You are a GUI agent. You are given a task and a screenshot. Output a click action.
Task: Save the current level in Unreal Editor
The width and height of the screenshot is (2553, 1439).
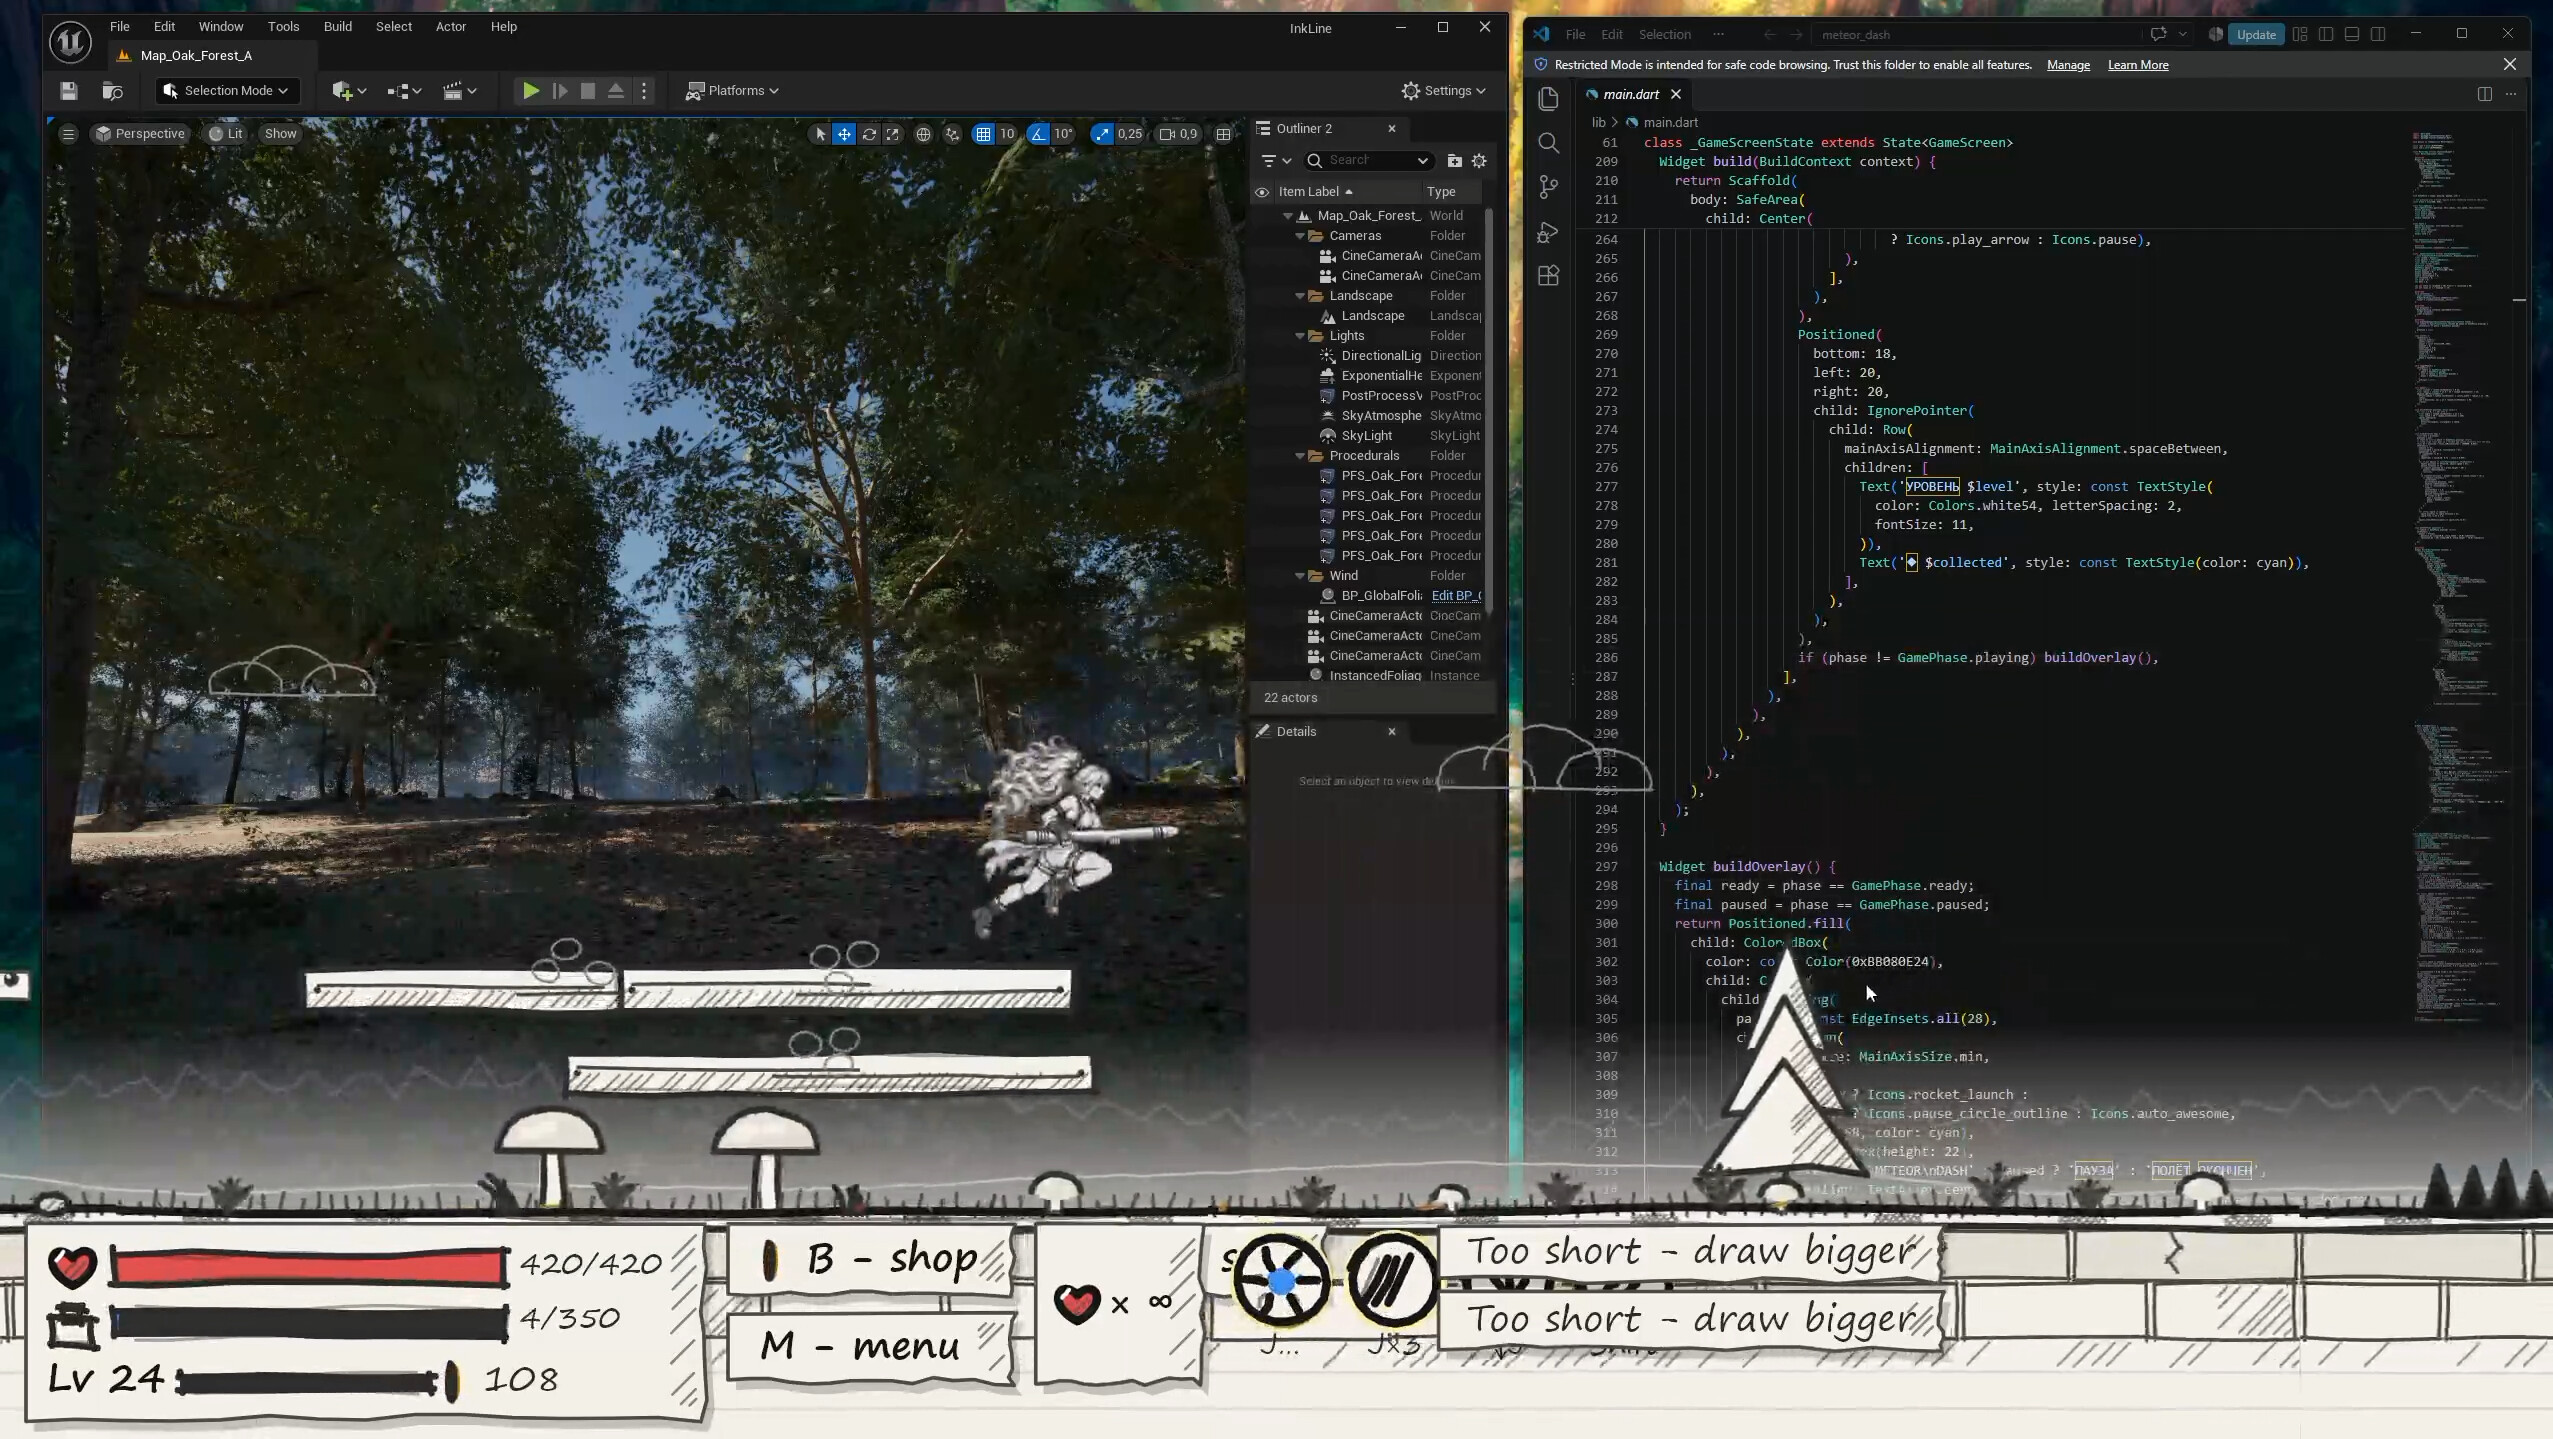coord(68,91)
